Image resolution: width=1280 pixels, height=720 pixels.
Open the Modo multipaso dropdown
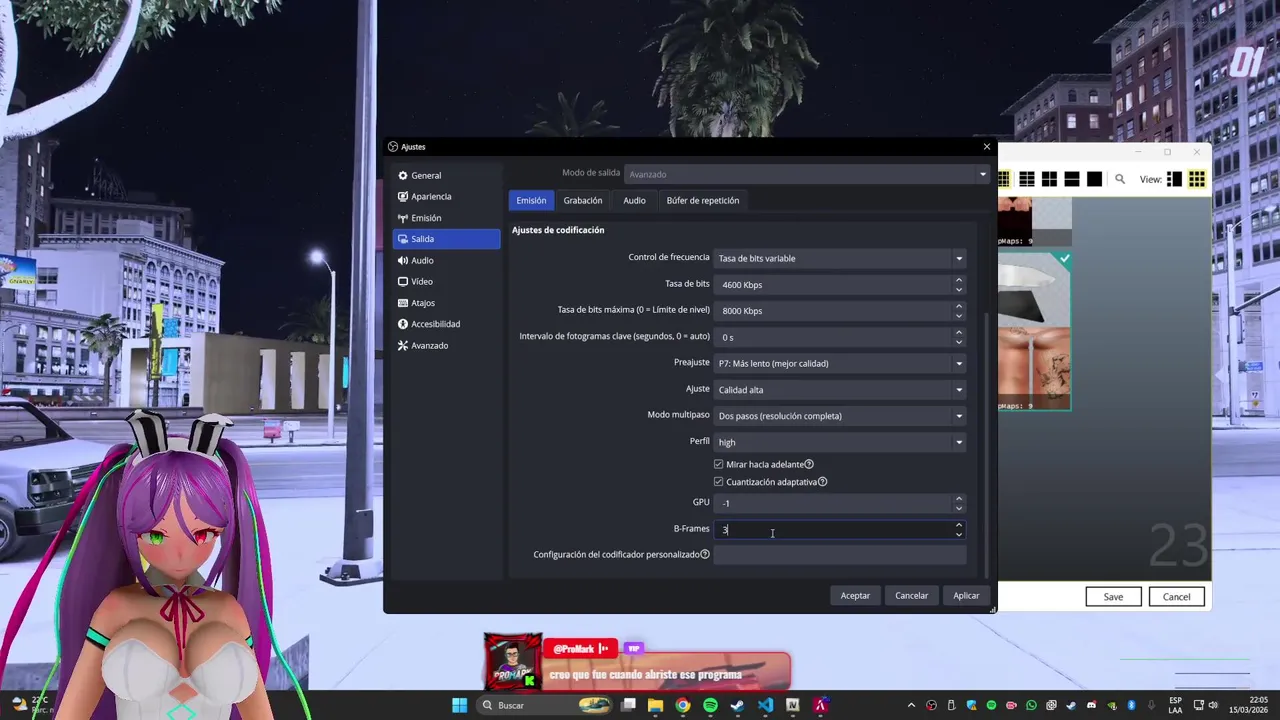[840, 416]
